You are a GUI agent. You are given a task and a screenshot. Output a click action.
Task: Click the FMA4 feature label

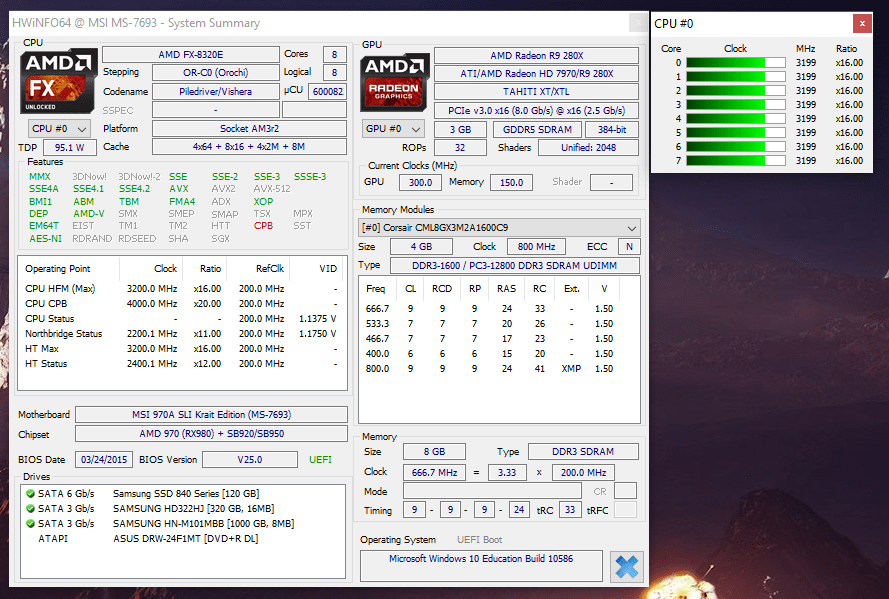(x=182, y=202)
